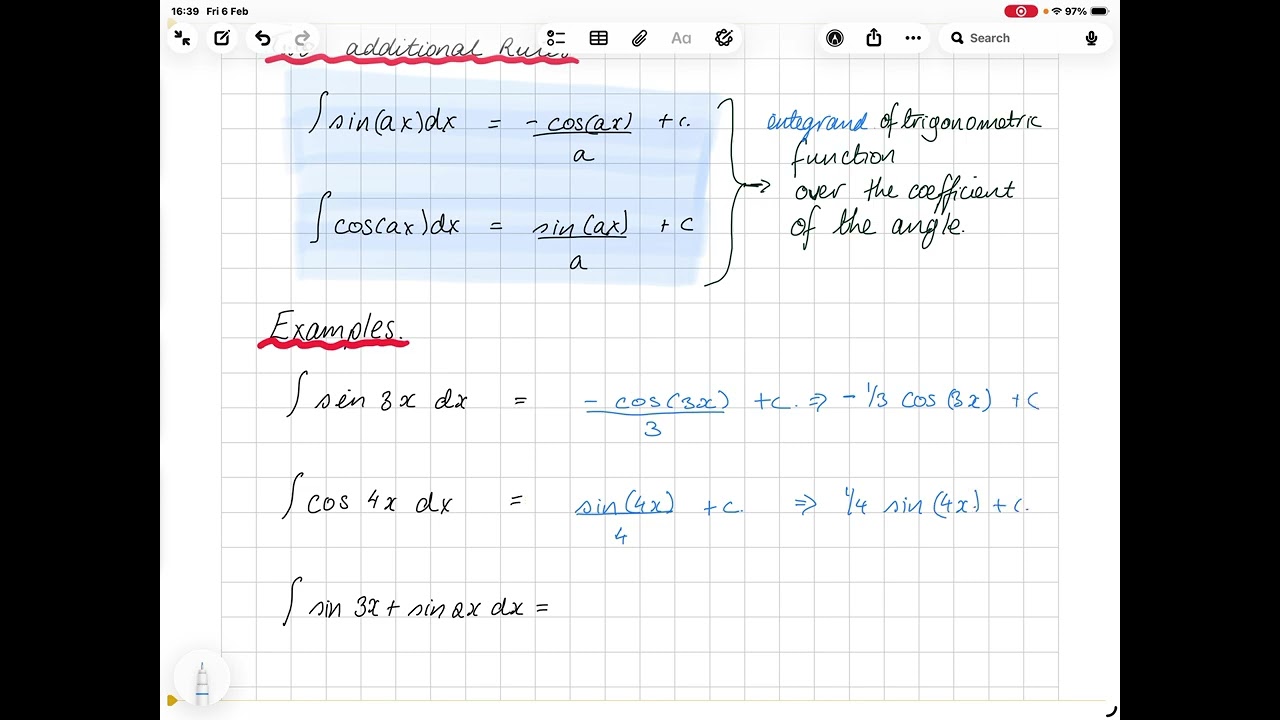Tap the additional Rules heading
The width and height of the screenshot is (1280, 720).
pos(456,48)
